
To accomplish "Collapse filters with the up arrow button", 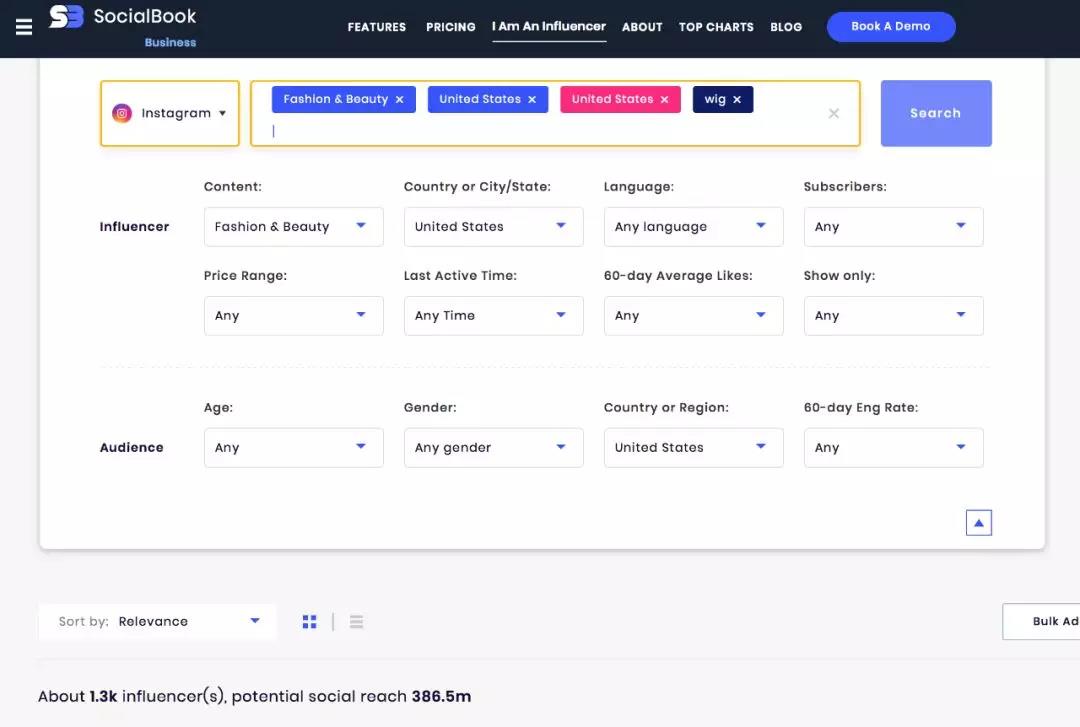I will pyautogui.click(x=978, y=522).
